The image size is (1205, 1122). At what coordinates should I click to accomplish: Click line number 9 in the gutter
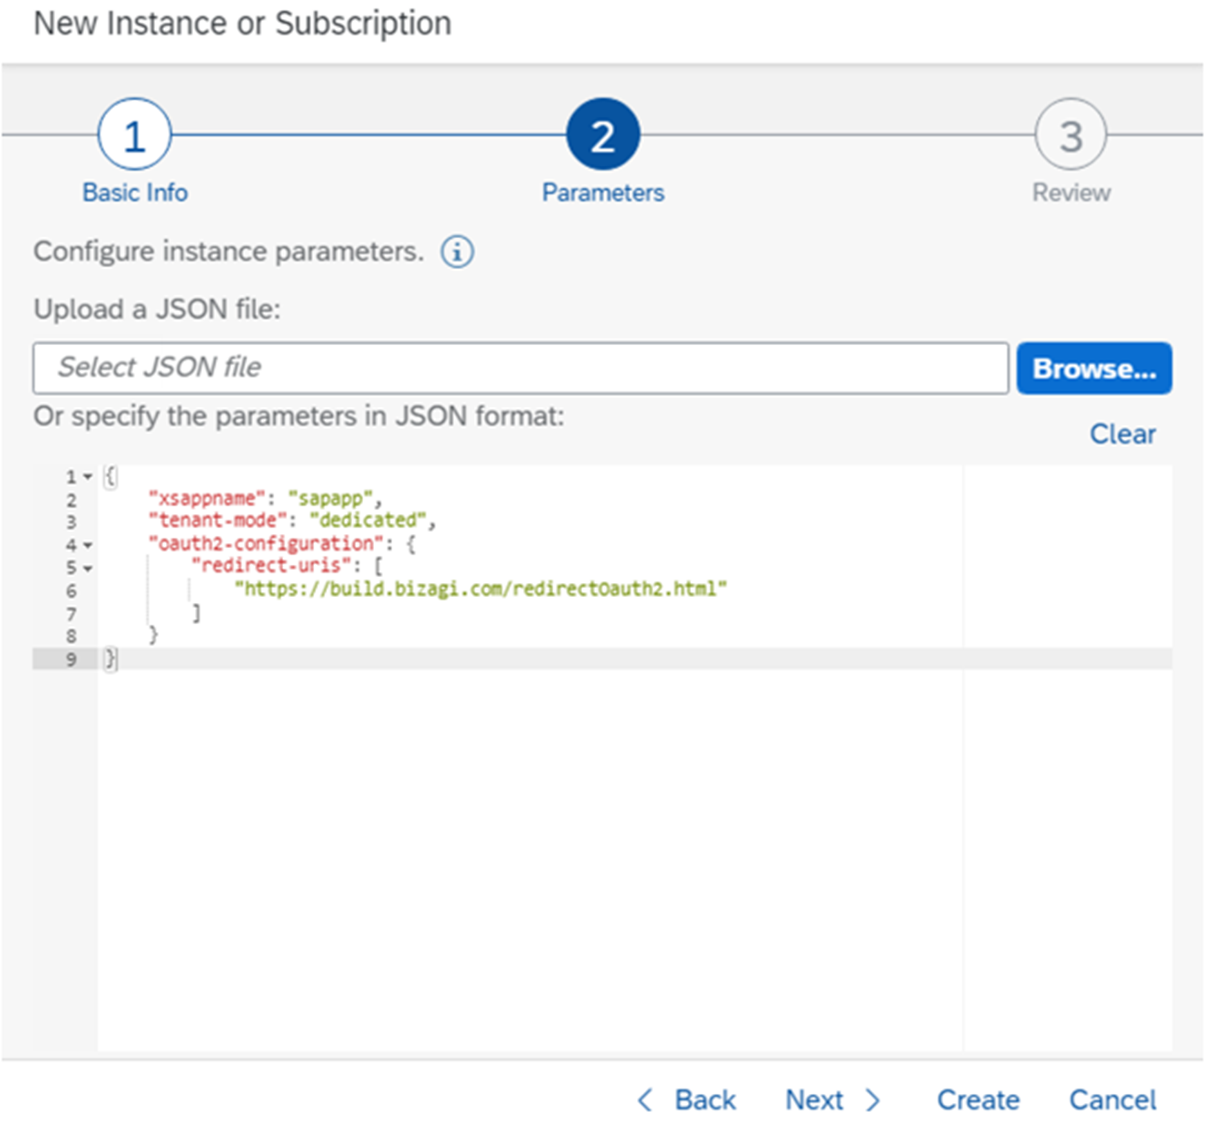click(71, 659)
